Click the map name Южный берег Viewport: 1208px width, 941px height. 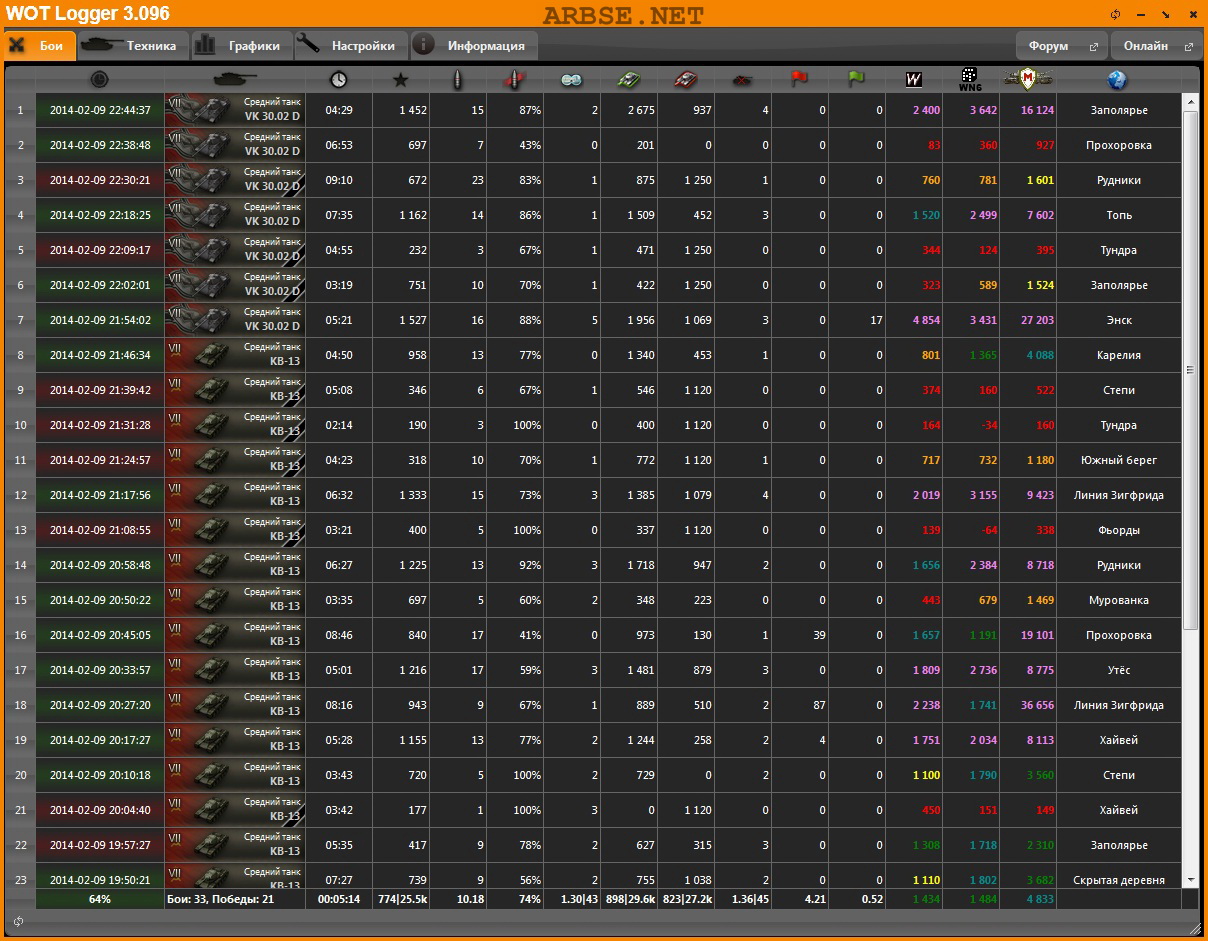point(1118,460)
